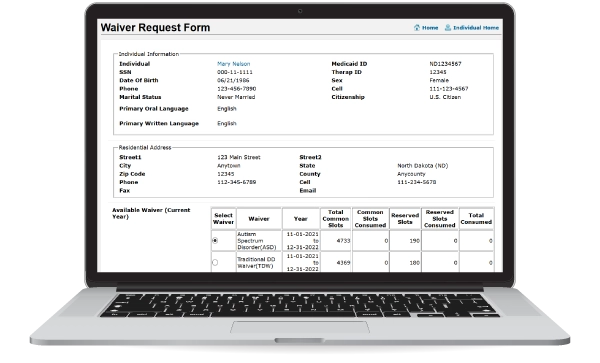The height and width of the screenshot is (363, 600).
Task: Click the date of birth 06/21/1986
Action: (x=233, y=80)
